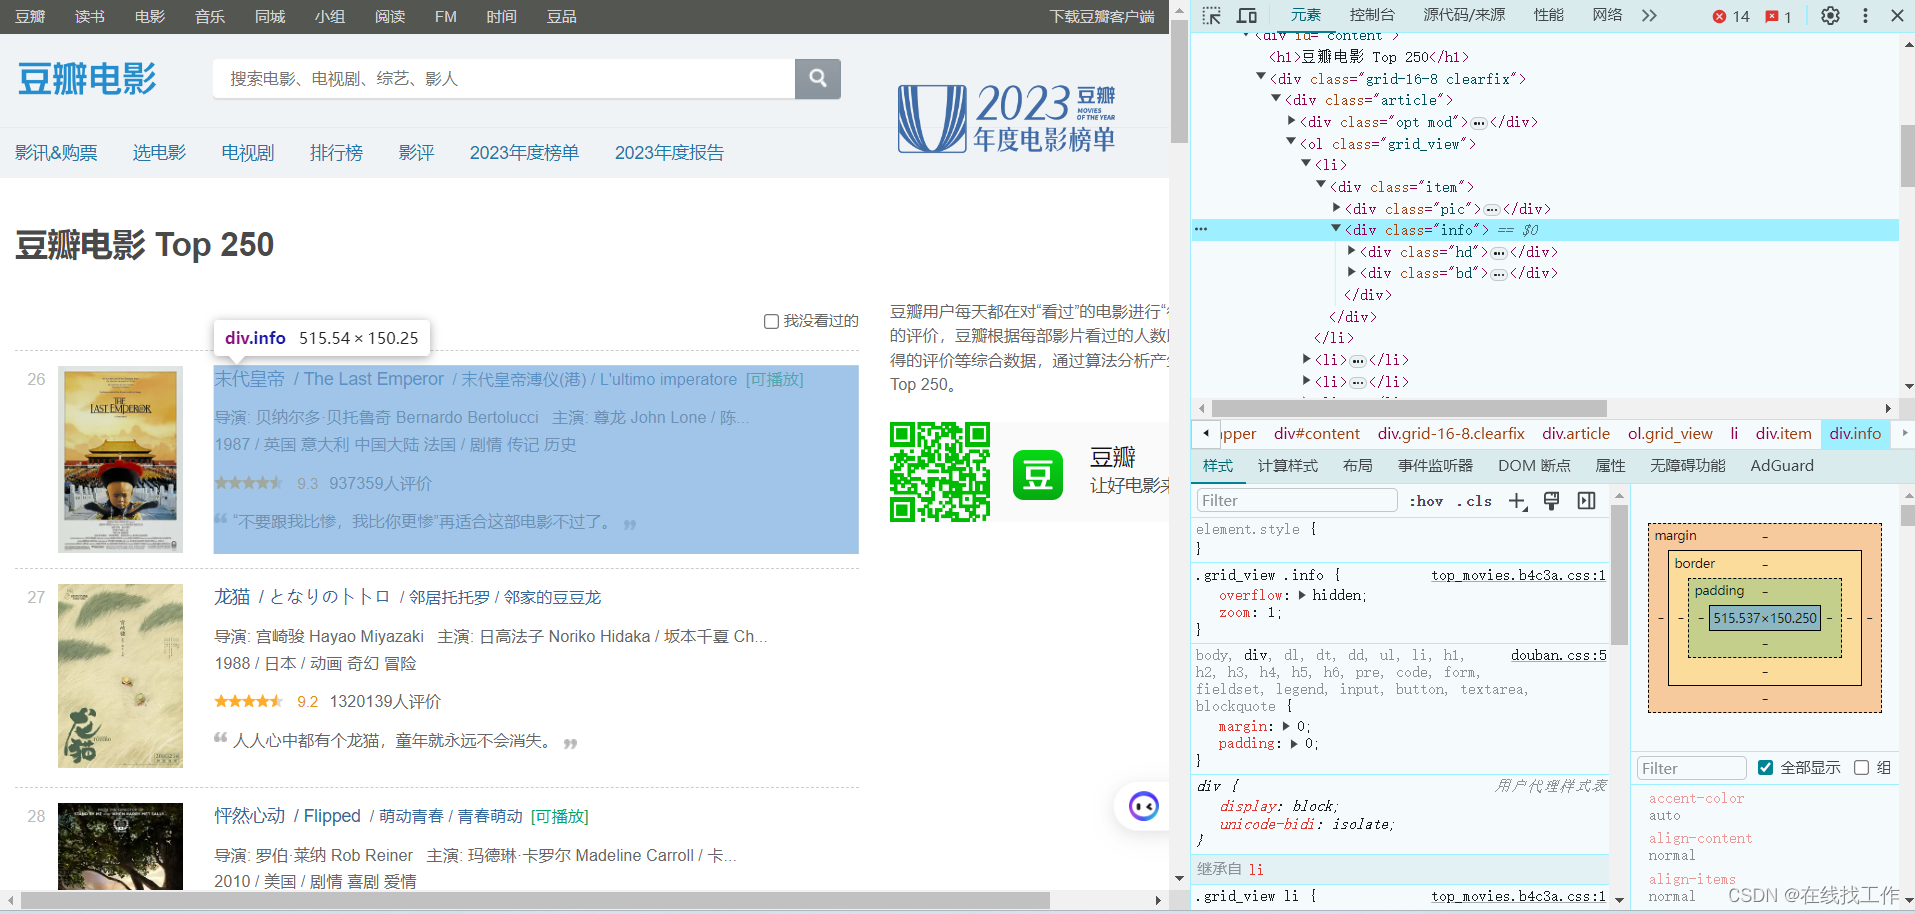Switch to the 控制台 console tab

[x=1372, y=15]
